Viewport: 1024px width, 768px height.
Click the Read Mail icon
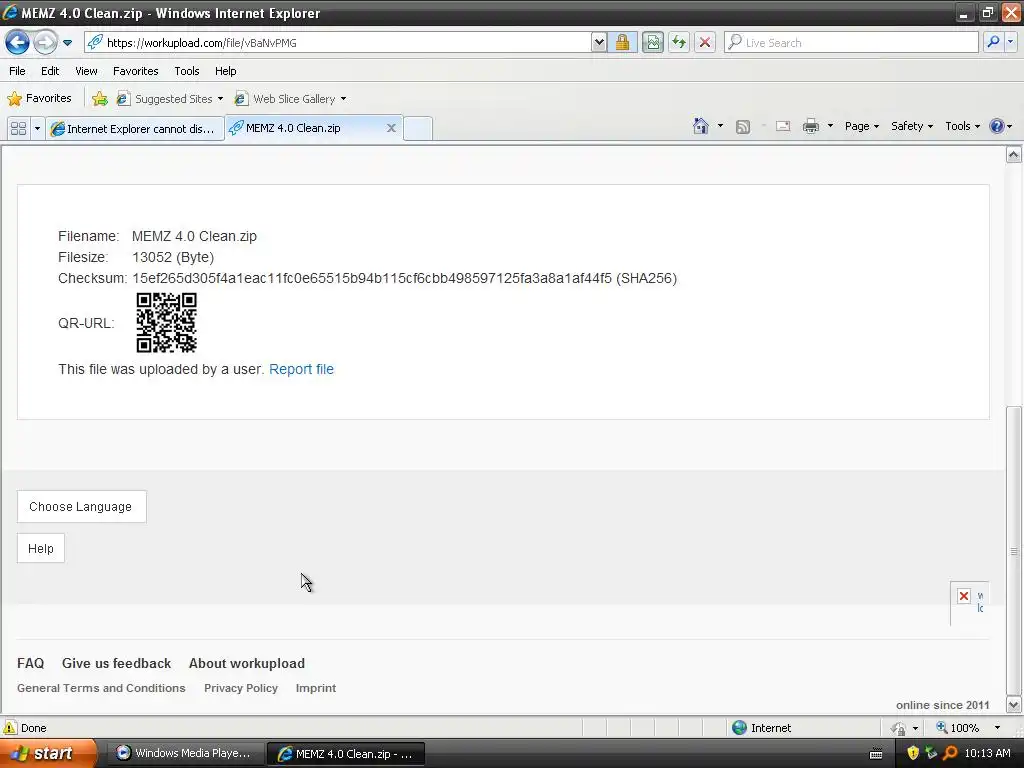(783, 127)
